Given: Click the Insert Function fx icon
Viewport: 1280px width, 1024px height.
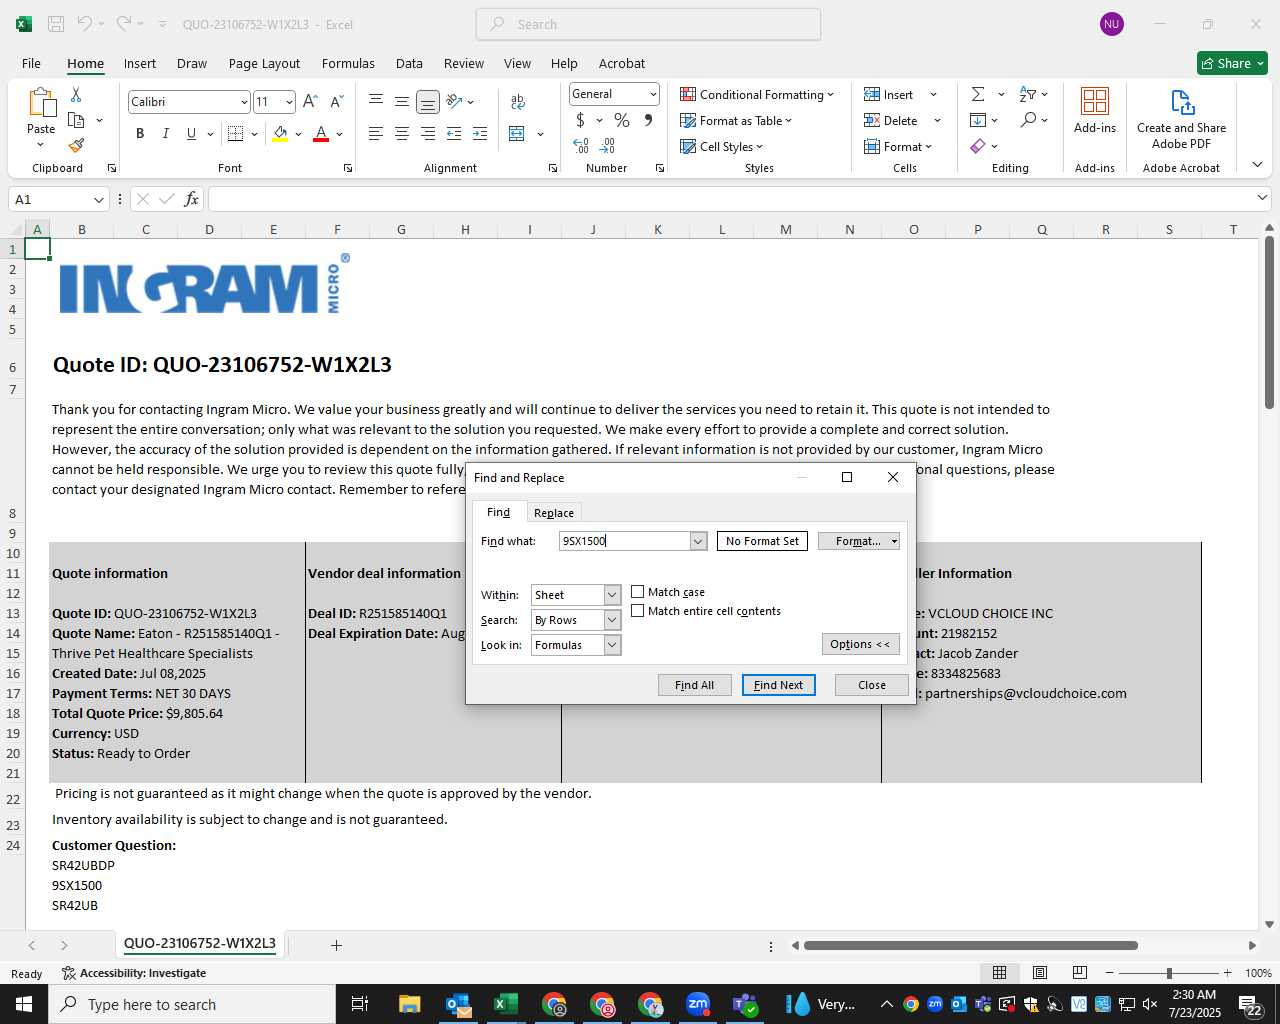Looking at the screenshot, I should click(191, 199).
